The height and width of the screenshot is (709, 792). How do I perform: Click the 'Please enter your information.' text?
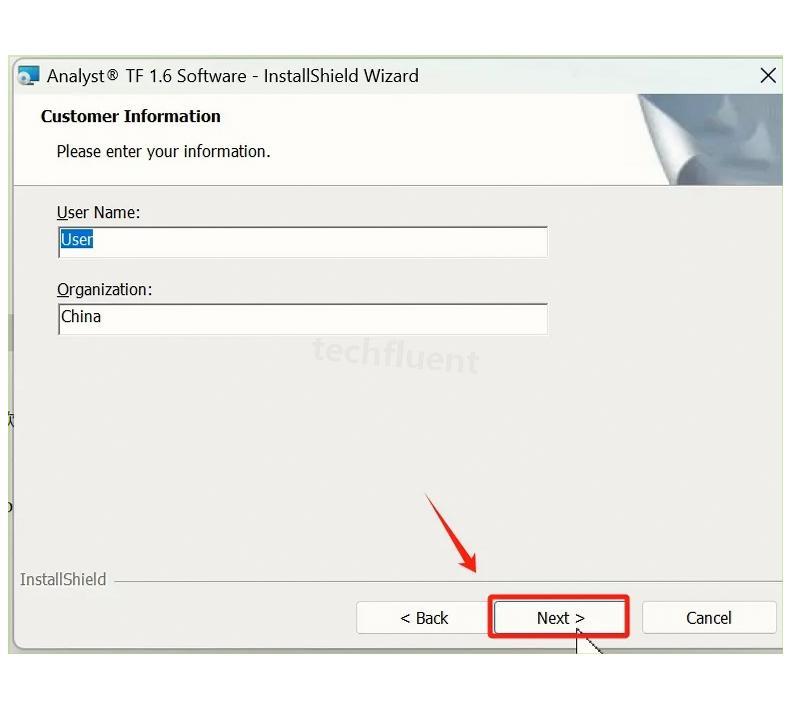point(164,151)
